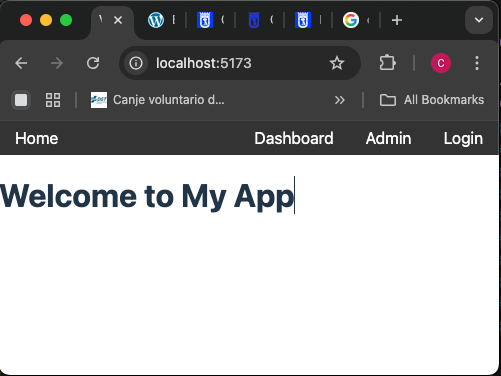Open the Dashboard nav link
The width and height of the screenshot is (501, 376).
click(x=294, y=138)
